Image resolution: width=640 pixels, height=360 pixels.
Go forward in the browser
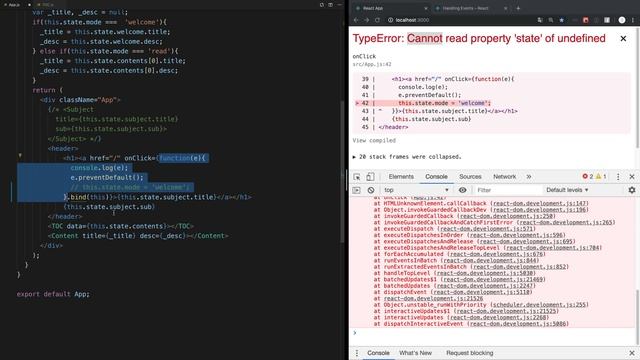pyautogui.click(x=366, y=20)
